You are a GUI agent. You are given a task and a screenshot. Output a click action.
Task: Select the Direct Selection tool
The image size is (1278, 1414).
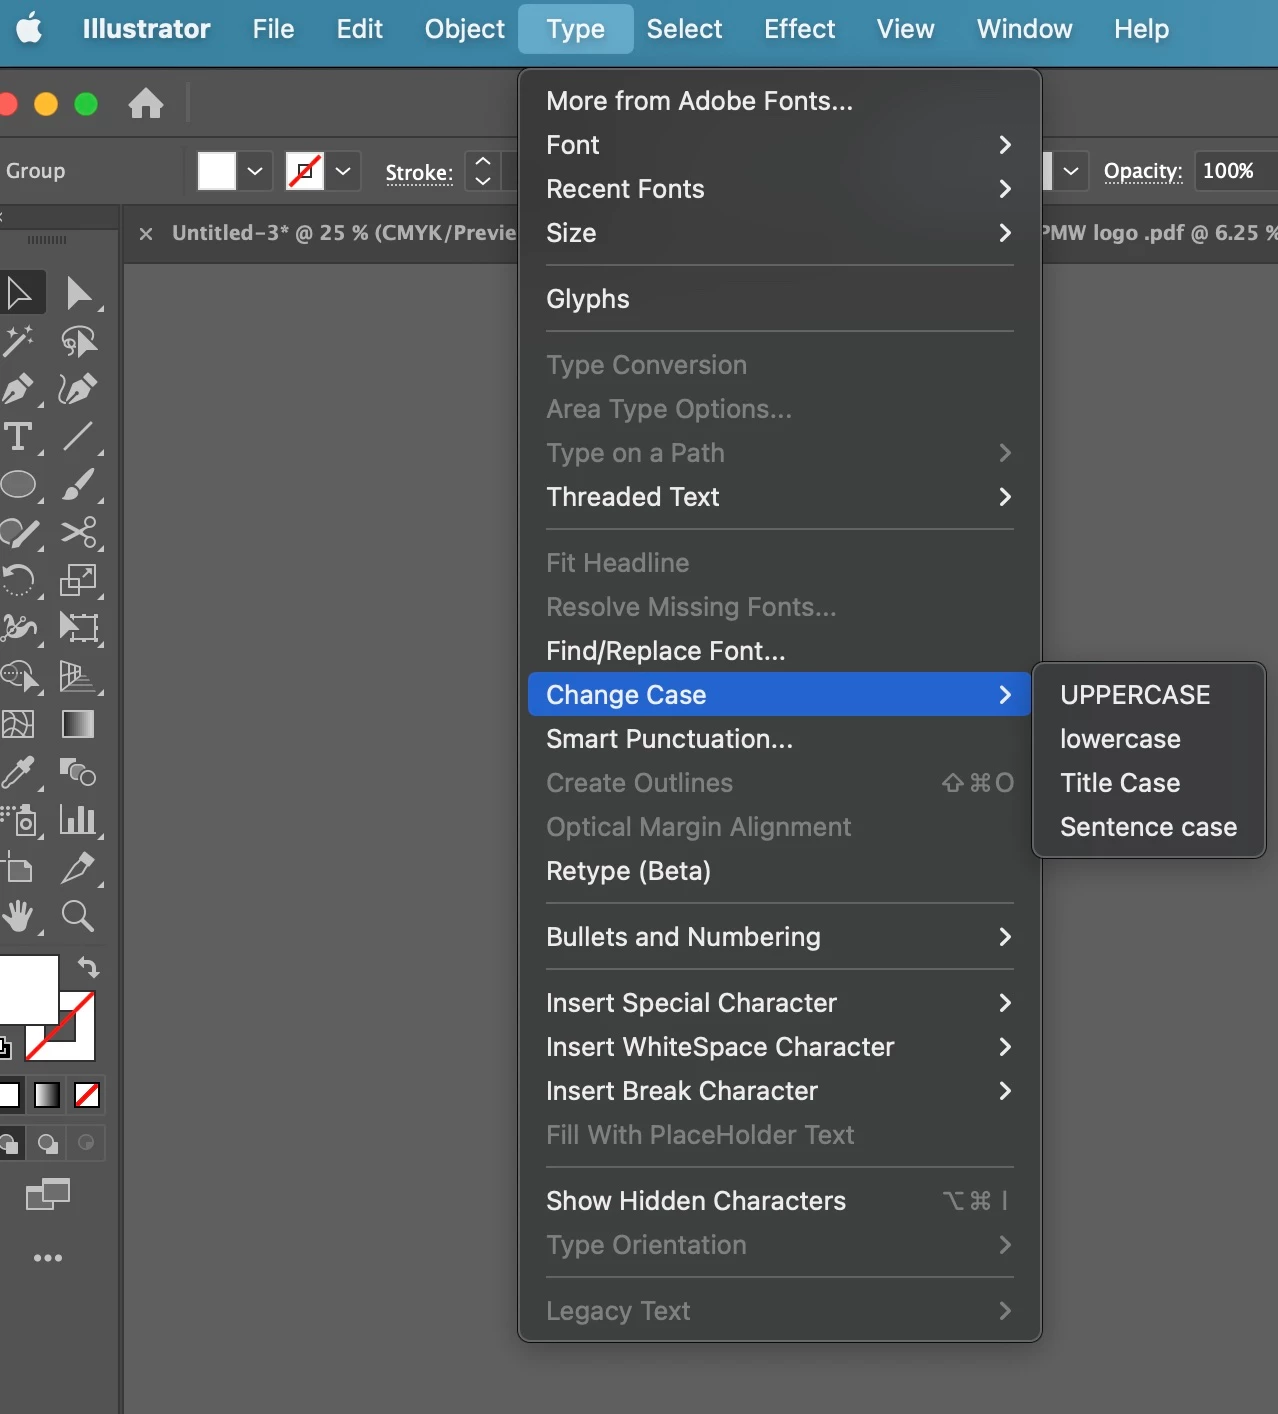click(79, 293)
